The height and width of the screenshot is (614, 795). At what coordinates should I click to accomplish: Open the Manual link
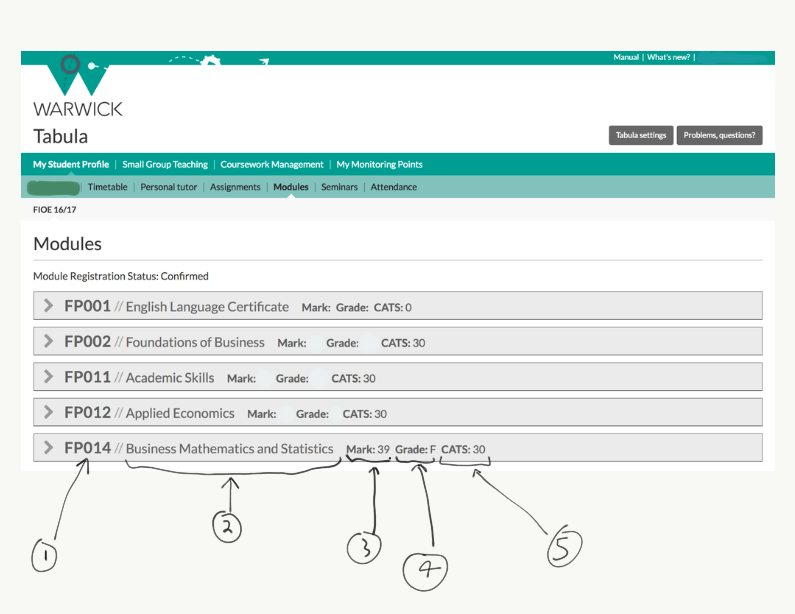pyautogui.click(x=626, y=58)
